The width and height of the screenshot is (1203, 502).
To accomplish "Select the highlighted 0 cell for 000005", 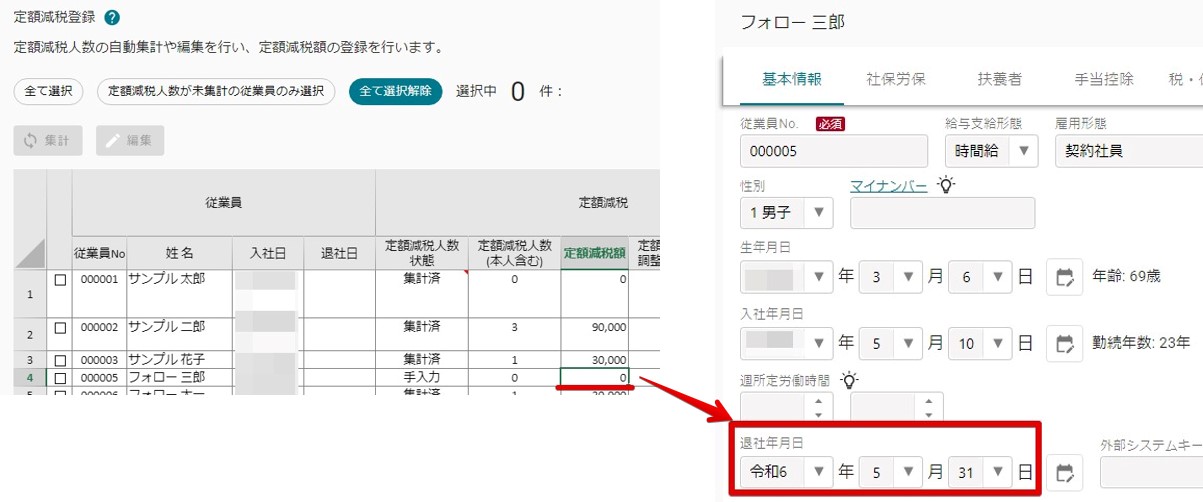I will (x=594, y=377).
